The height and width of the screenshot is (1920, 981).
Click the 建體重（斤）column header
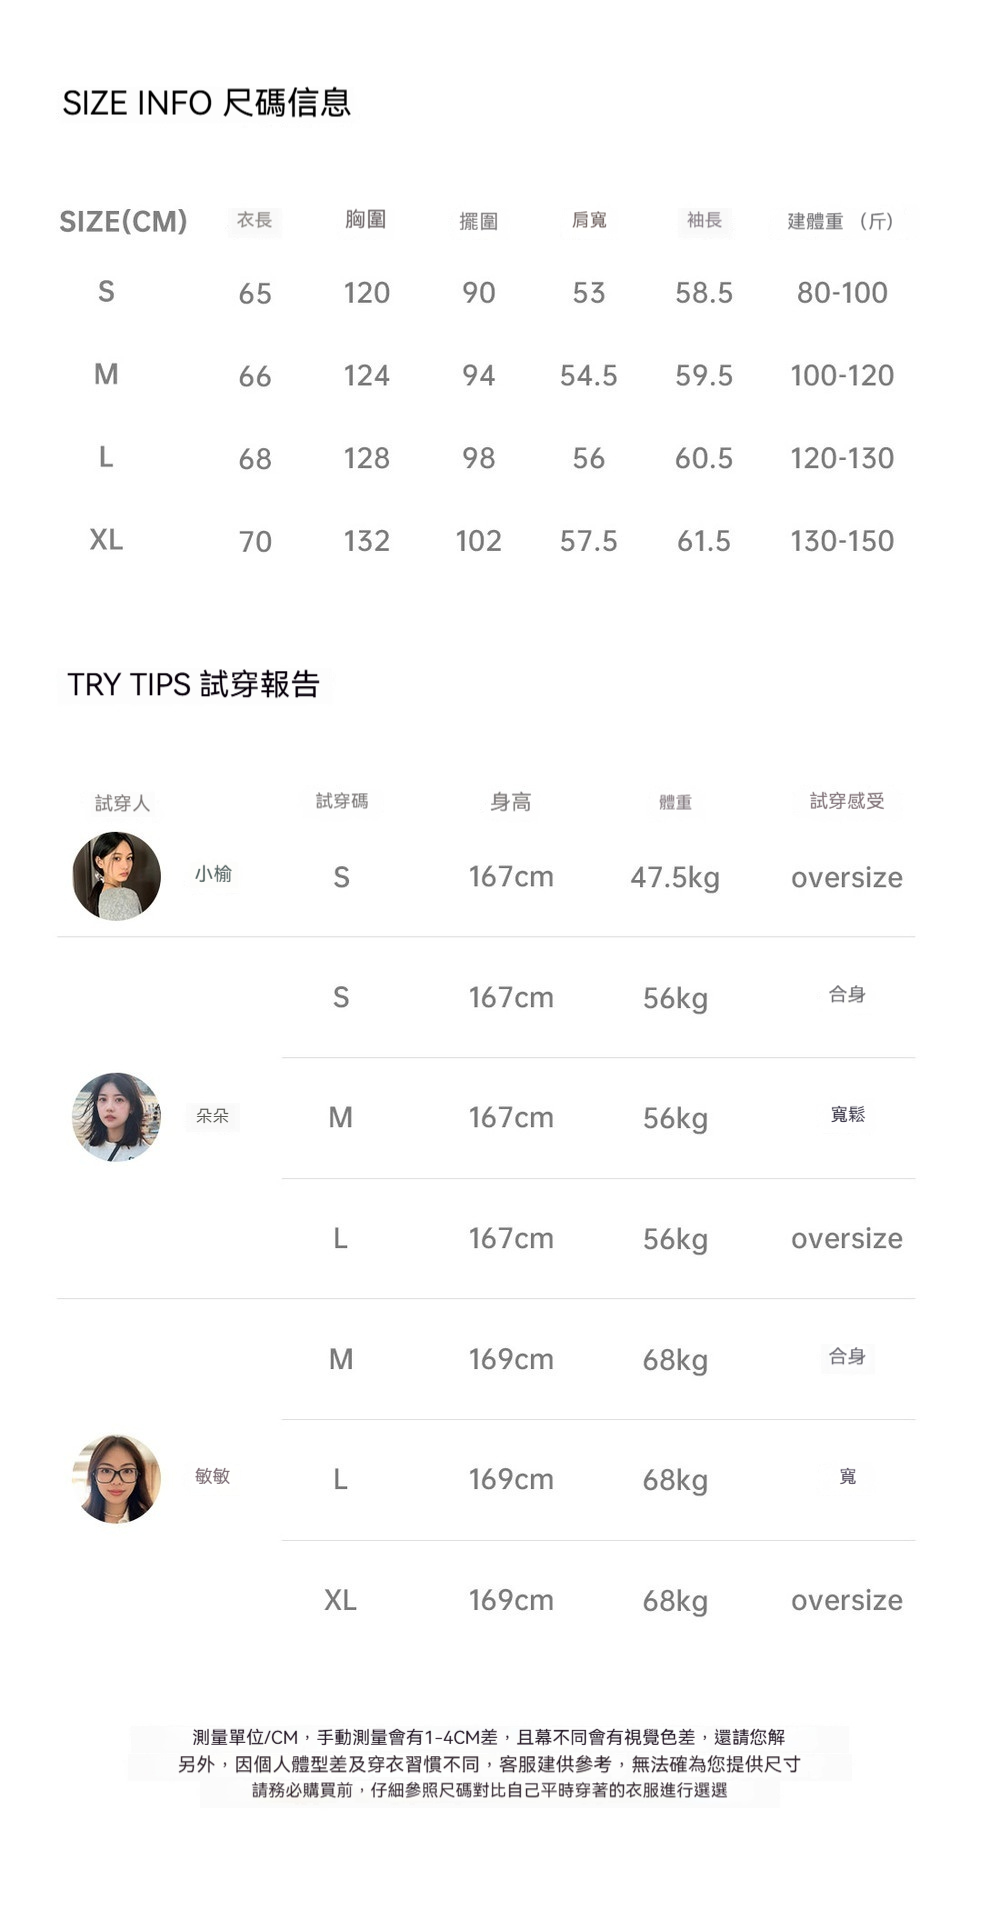[x=841, y=221]
